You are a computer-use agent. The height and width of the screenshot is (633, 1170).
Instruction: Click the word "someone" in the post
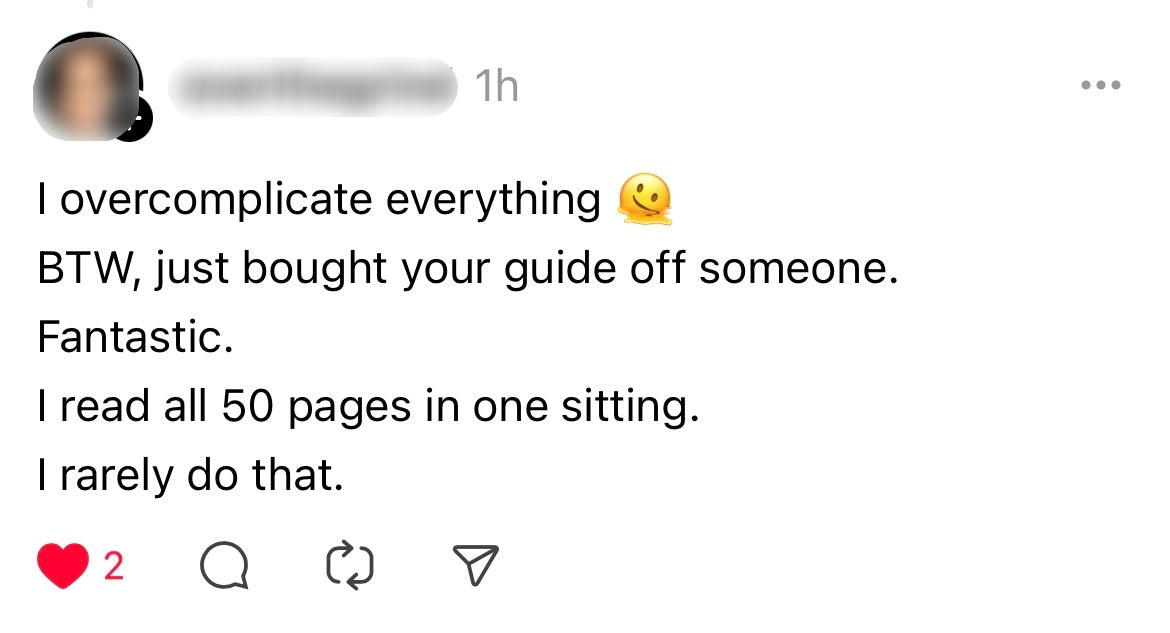(x=792, y=270)
